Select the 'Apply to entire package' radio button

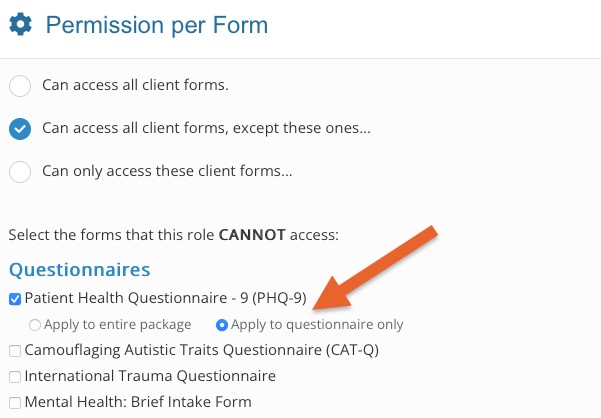[35, 325]
